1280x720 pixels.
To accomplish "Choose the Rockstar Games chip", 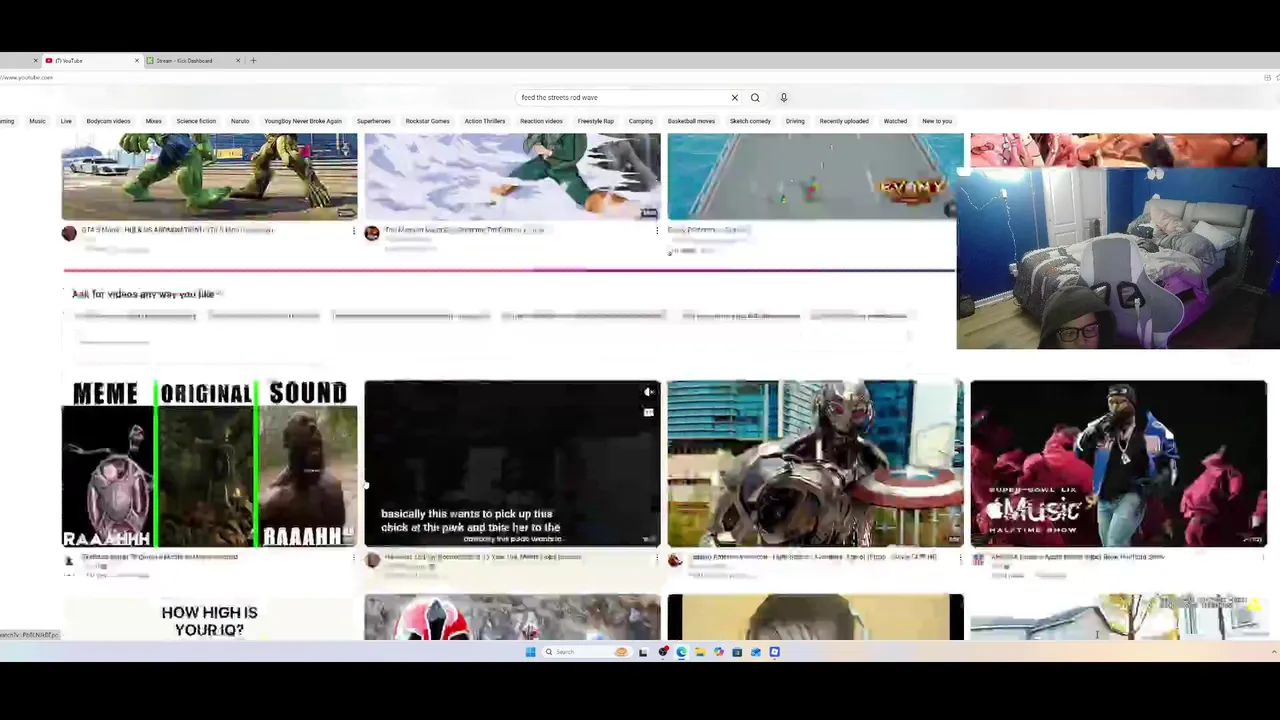I will (427, 121).
